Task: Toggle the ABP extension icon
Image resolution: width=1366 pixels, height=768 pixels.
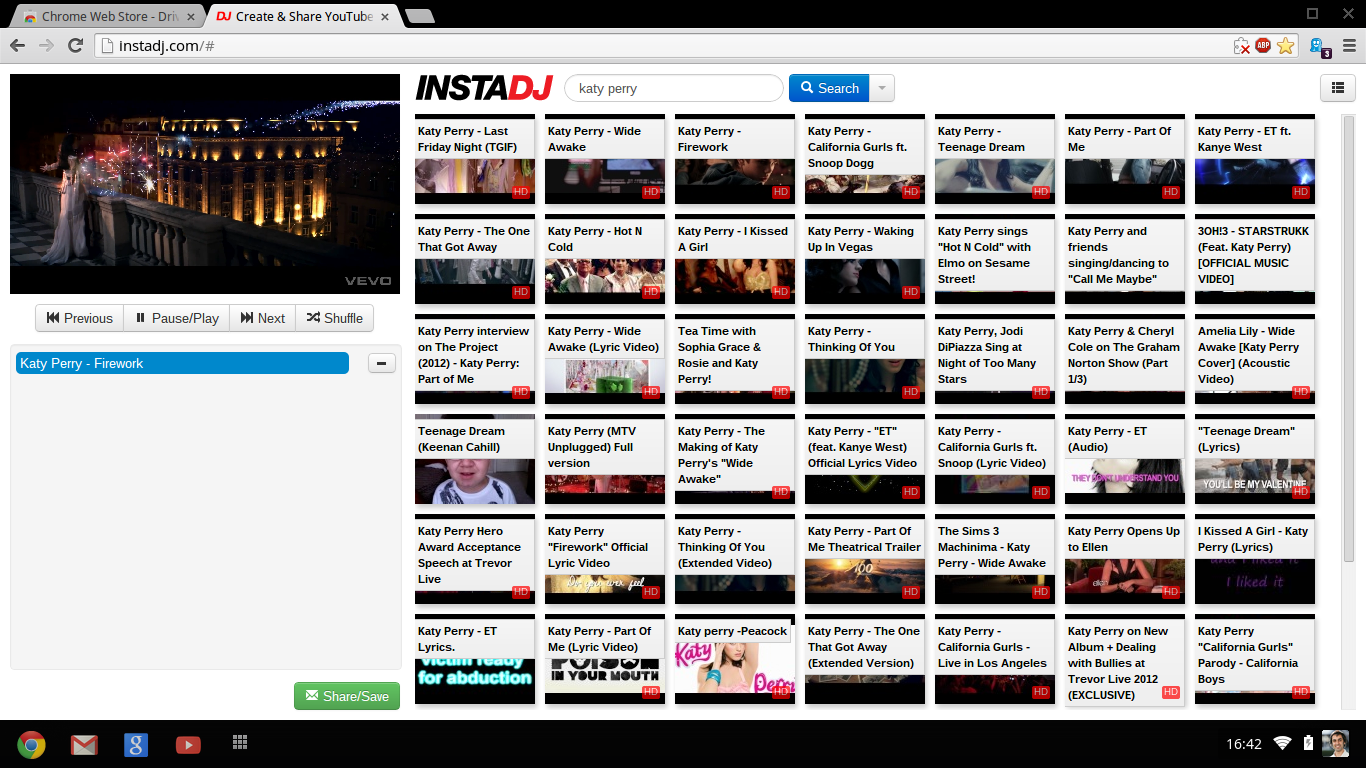Action: point(1264,45)
